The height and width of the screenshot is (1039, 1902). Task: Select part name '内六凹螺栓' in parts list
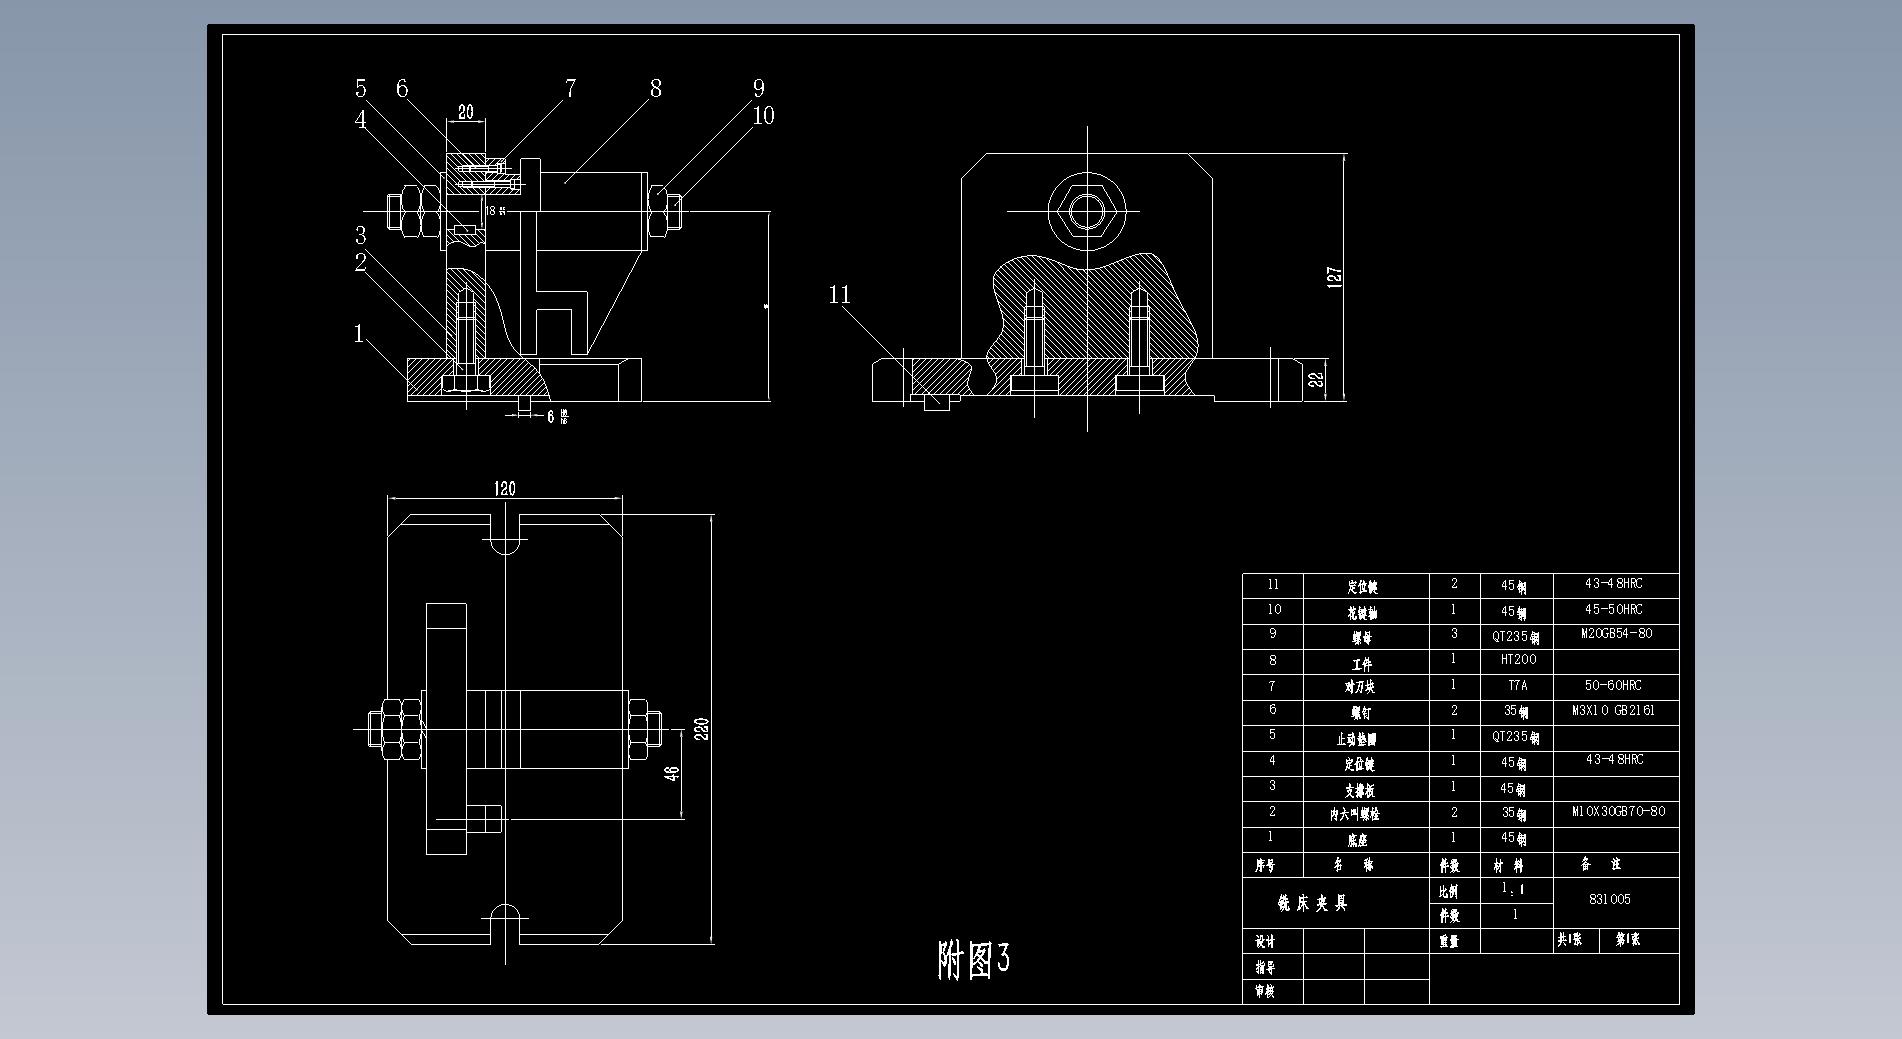tap(1354, 814)
